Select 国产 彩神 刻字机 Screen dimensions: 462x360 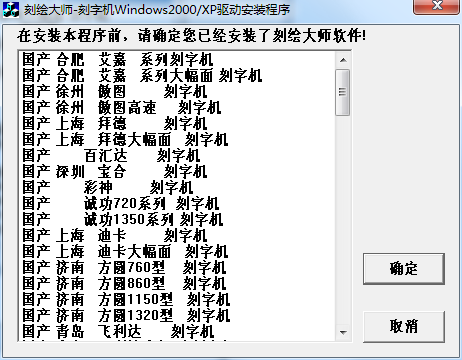tap(177, 188)
